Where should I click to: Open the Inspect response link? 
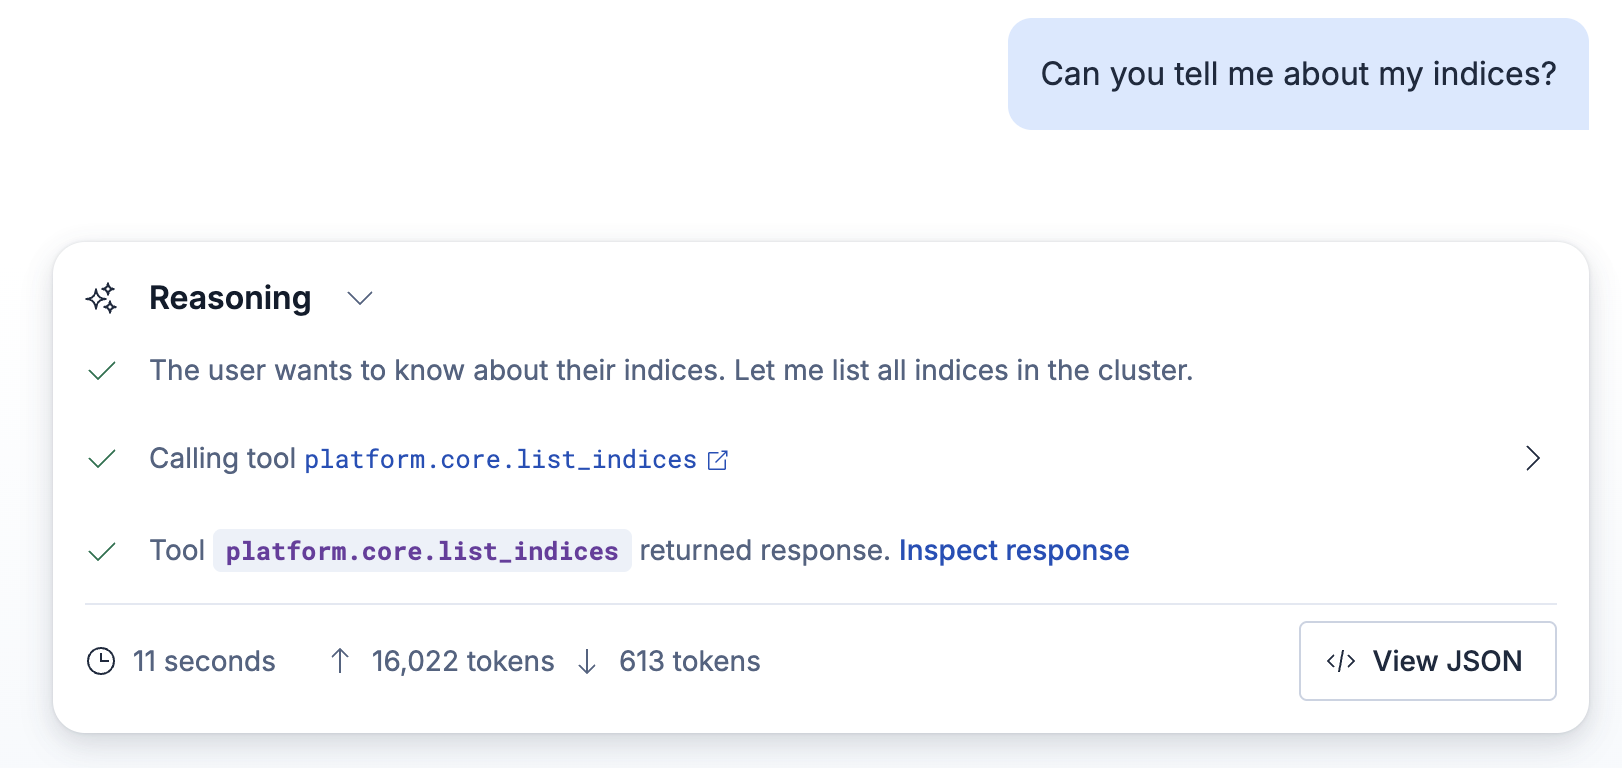[1013, 550]
